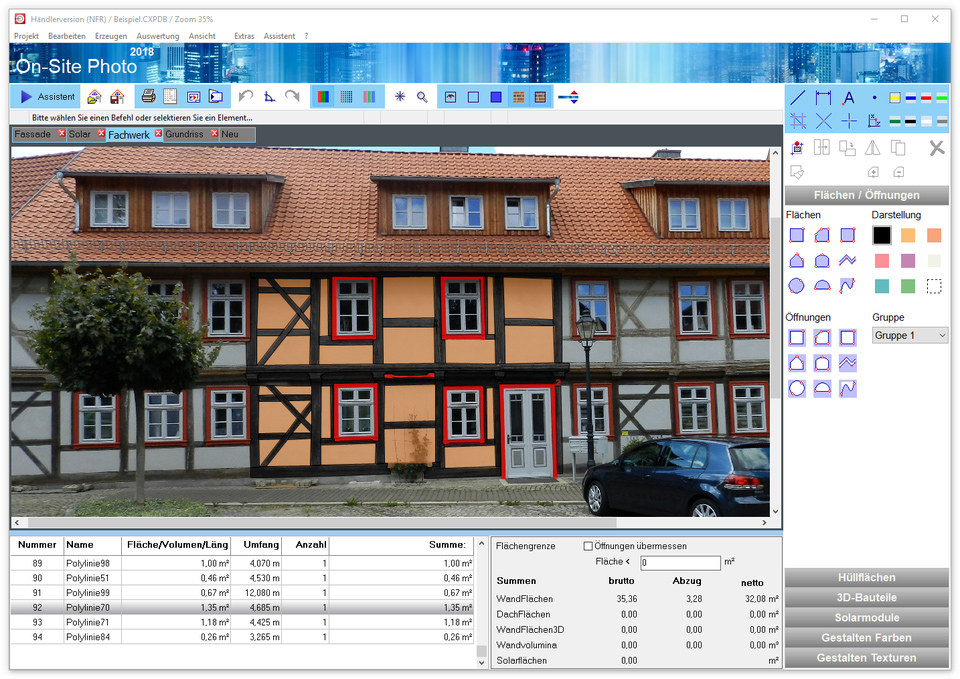Viewport: 960px width, 679px height.
Task: Close the Fassade tab with its red X
Action: [x=62, y=134]
